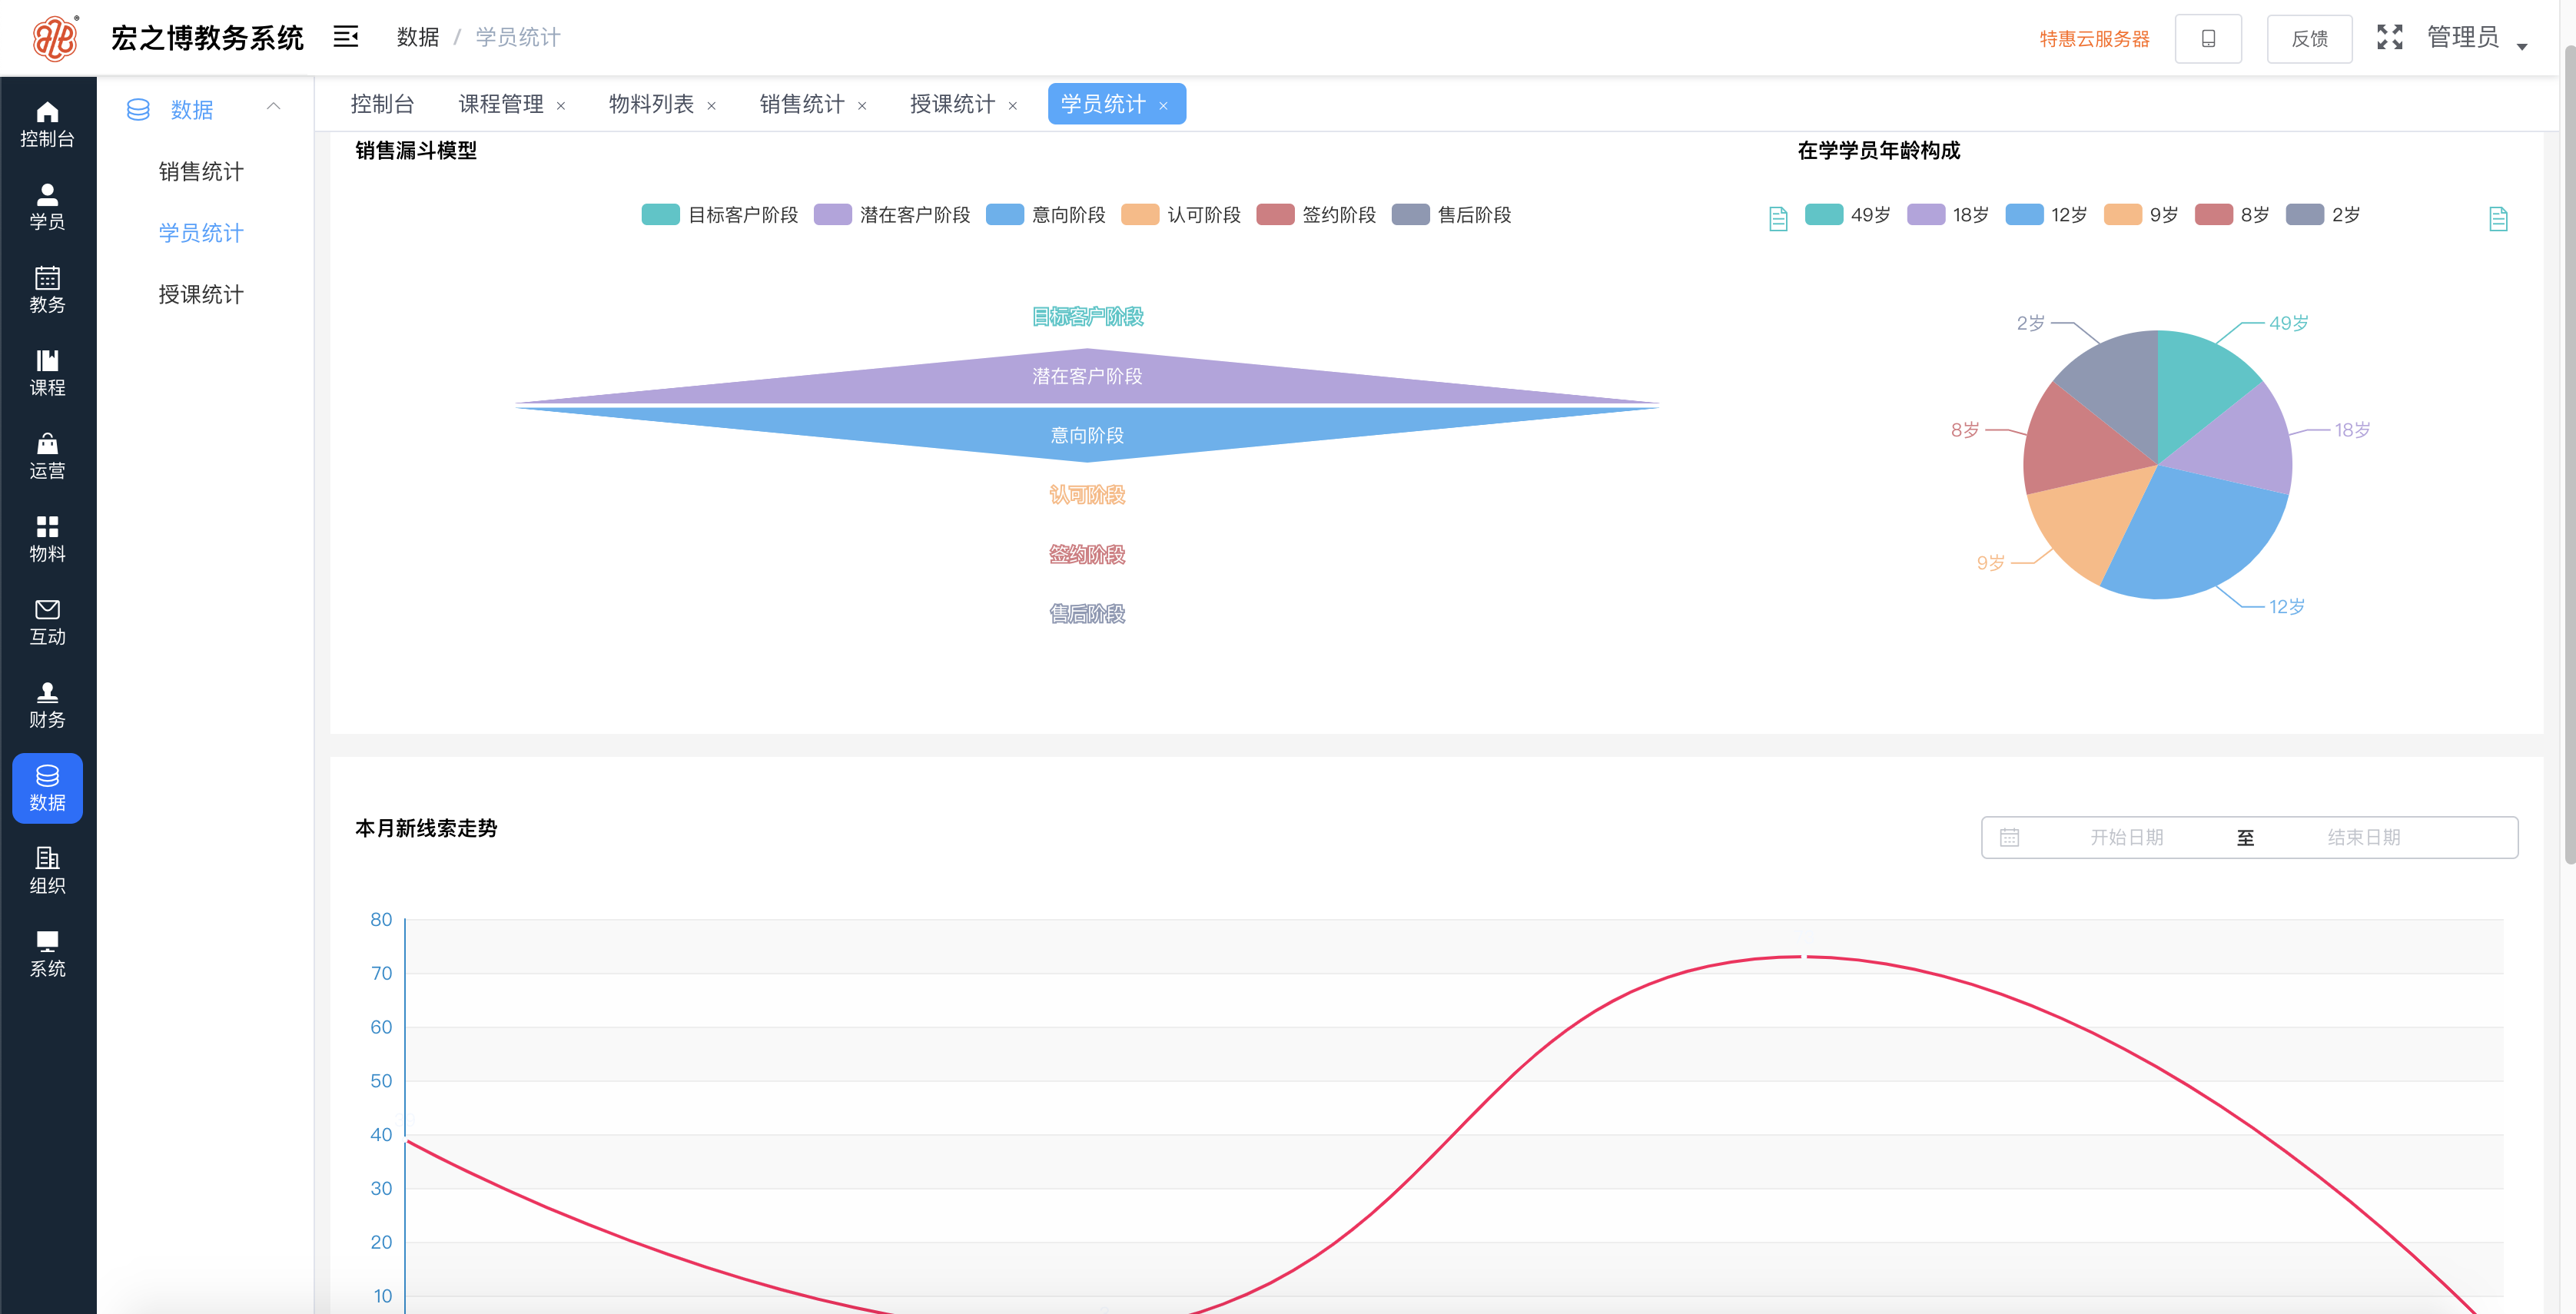This screenshot has width=2576, height=1314.
Task: Click the 数据 breadcrumb link
Action: [x=418, y=37]
